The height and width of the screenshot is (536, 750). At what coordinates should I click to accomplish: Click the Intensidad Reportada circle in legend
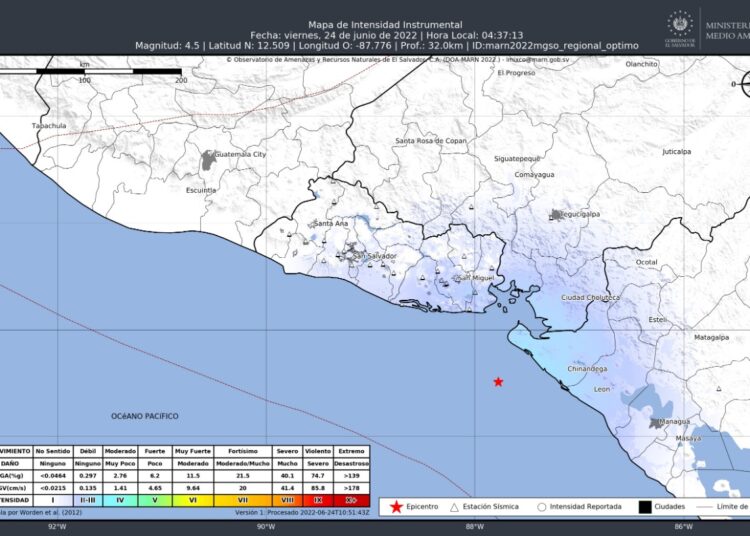pos(541,507)
